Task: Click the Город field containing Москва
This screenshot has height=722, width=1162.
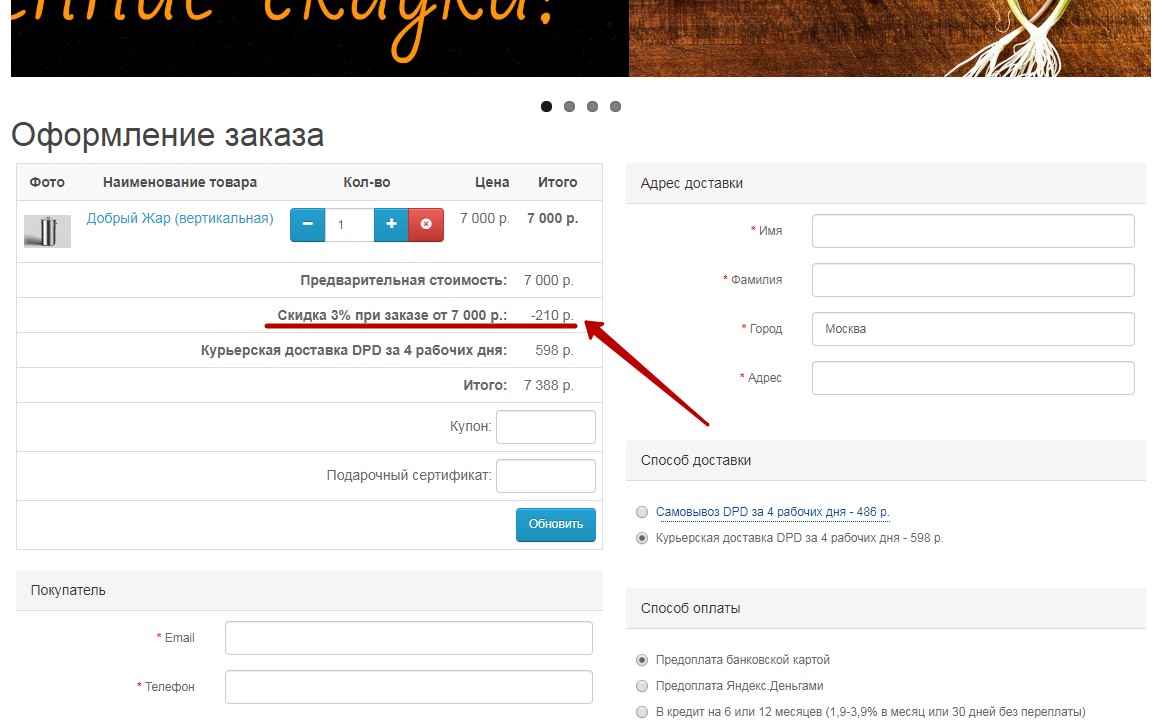Action: (972, 329)
